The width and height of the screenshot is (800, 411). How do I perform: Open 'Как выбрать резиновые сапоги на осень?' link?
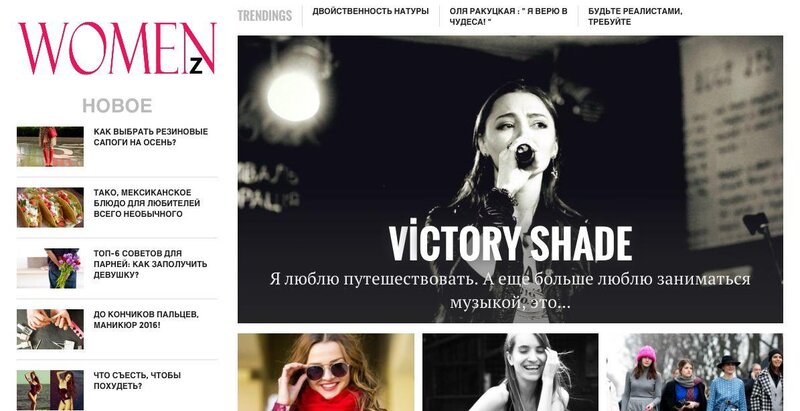pos(151,137)
